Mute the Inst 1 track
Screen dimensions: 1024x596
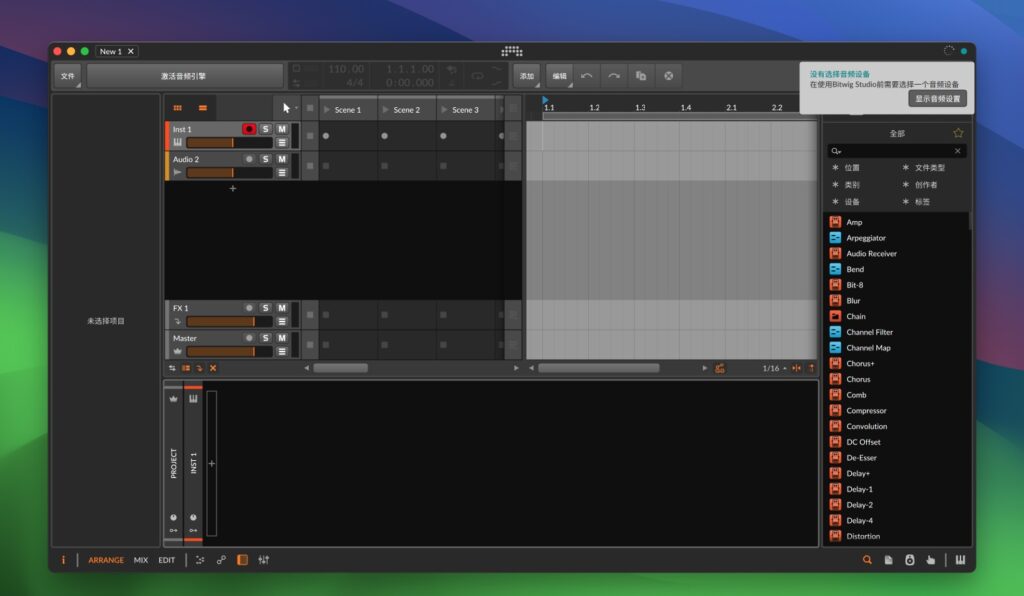tap(282, 129)
